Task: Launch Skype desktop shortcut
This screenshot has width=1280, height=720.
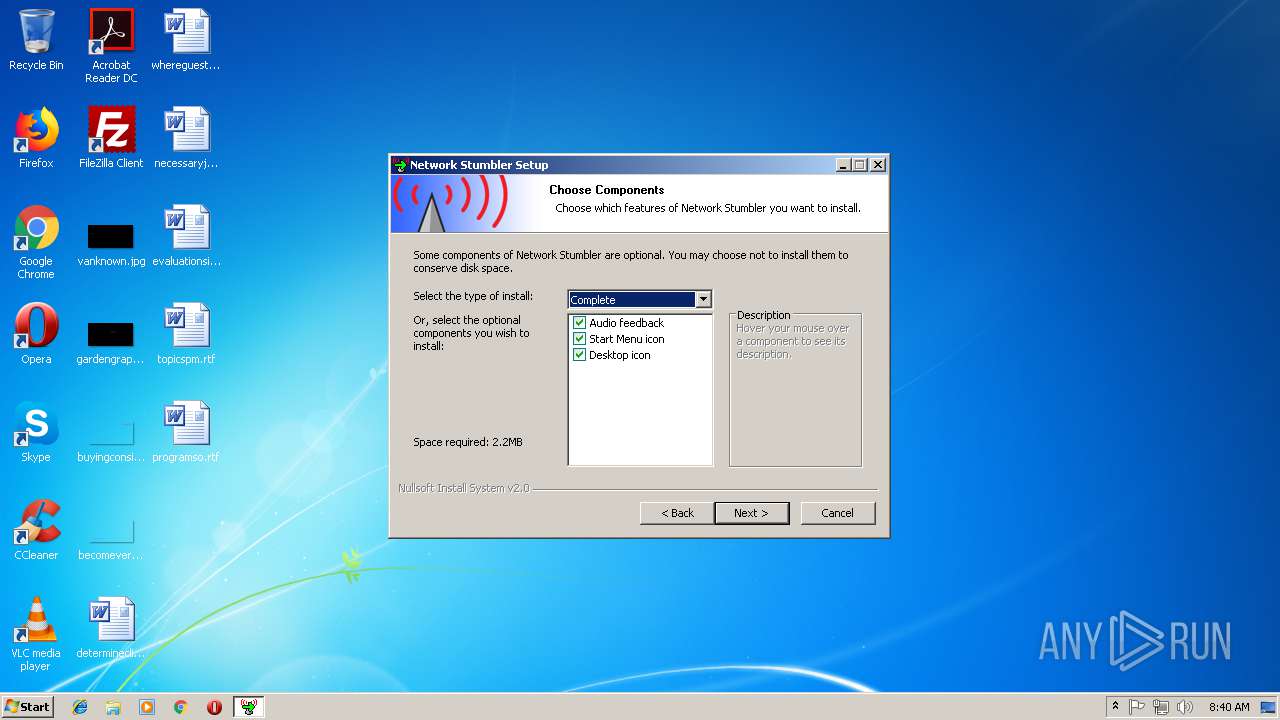Action: pyautogui.click(x=36, y=432)
